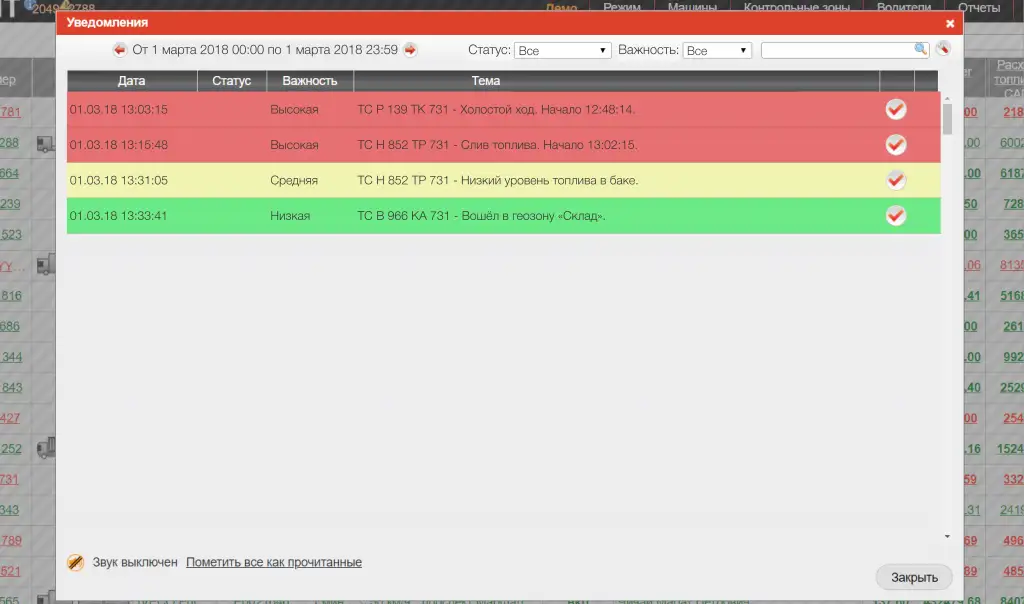Mark the Низкий уровень топлива notification as read
This screenshot has width=1024, height=604.
tap(896, 180)
